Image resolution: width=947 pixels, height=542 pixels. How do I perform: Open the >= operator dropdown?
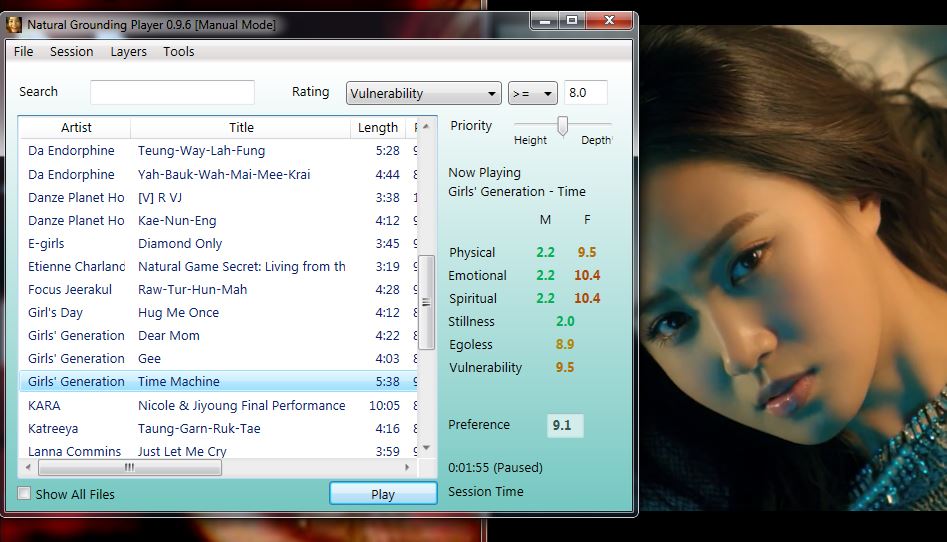(532, 93)
